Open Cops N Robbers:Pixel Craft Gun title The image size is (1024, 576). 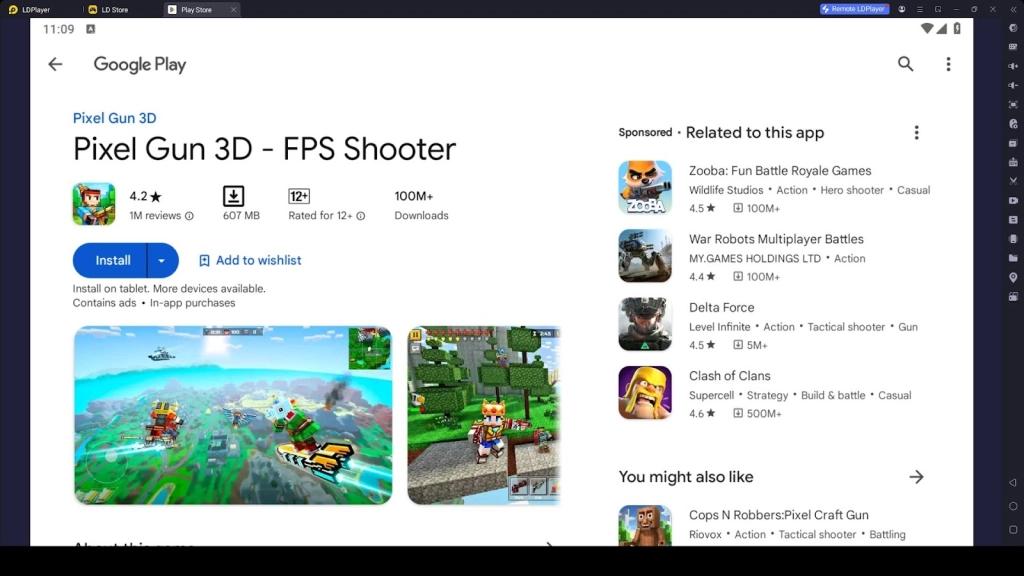(x=778, y=515)
